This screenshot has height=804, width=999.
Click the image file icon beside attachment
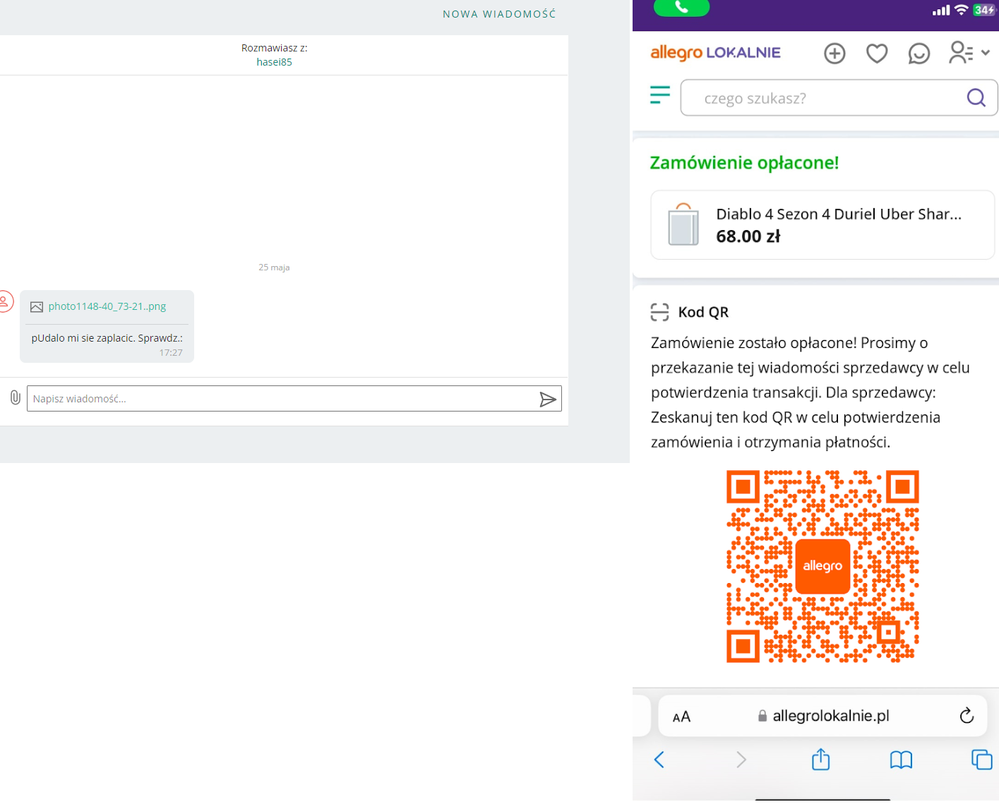[x=36, y=307]
